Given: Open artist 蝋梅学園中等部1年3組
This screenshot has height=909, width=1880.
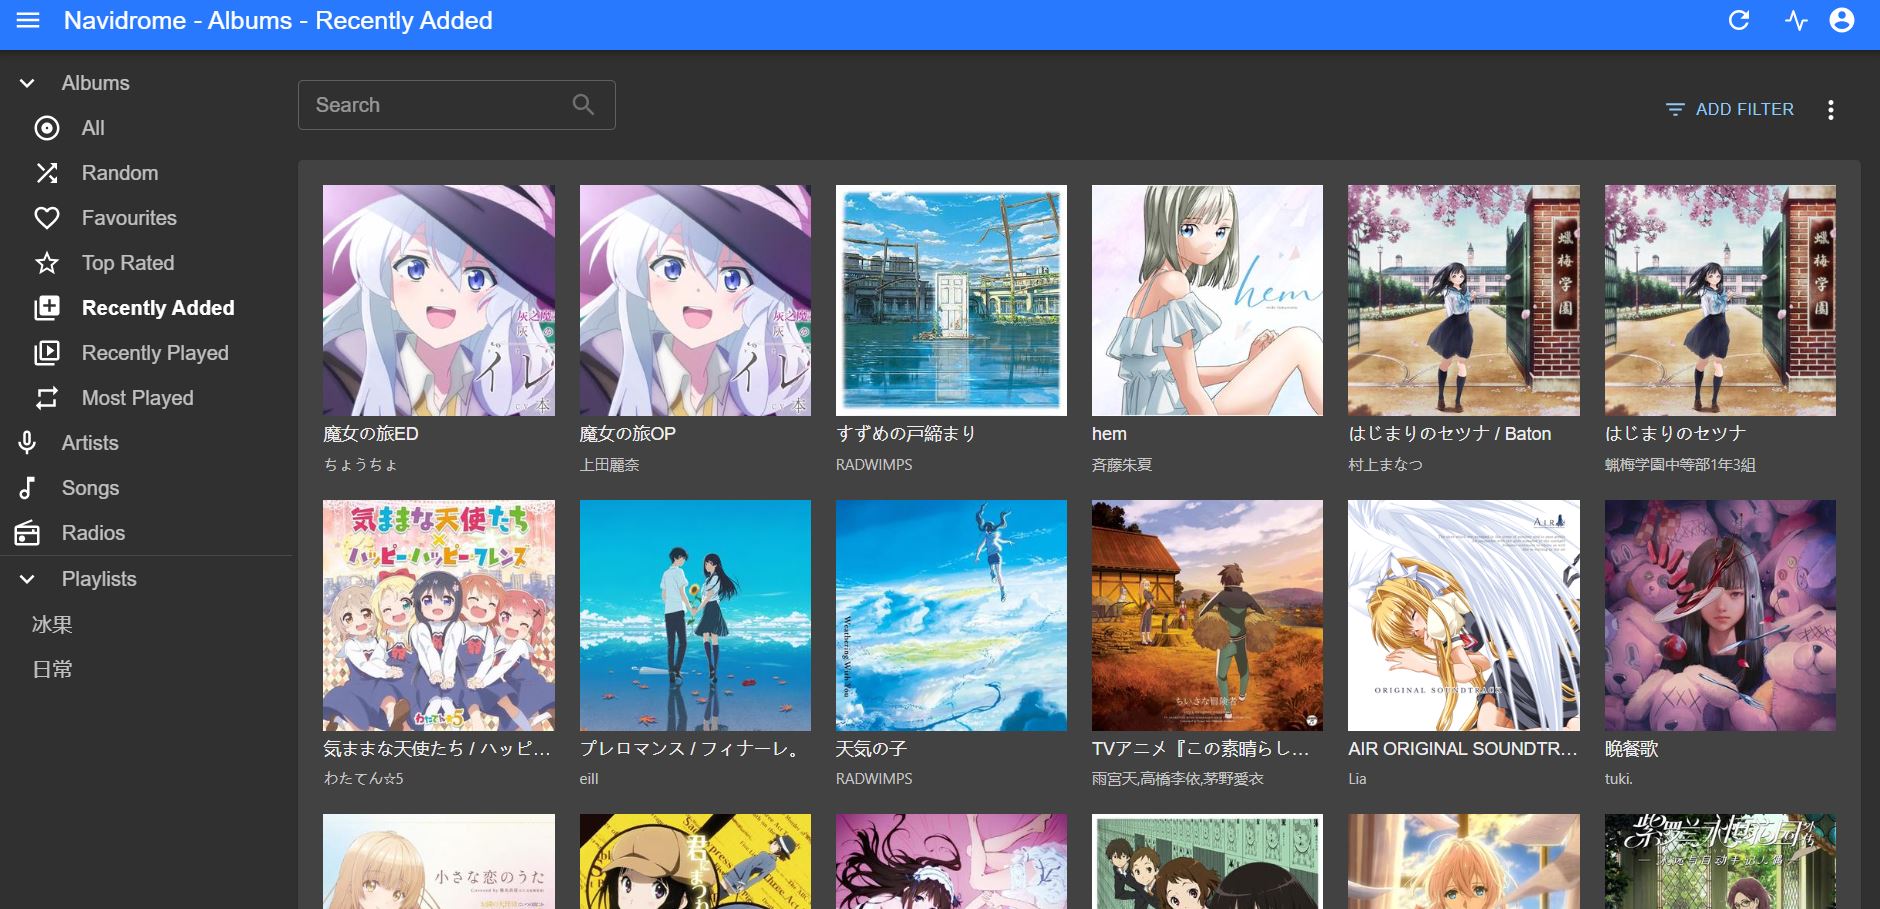Looking at the screenshot, I should tap(1680, 465).
